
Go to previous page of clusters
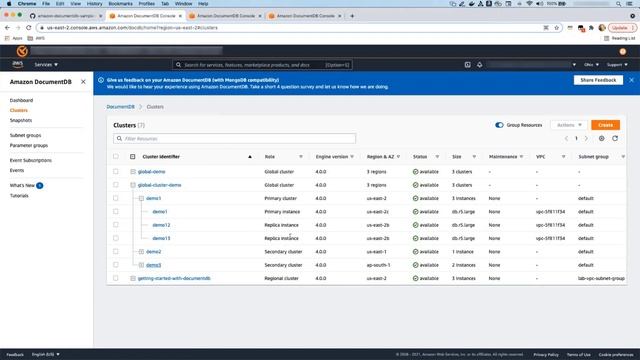click(x=567, y=138)
